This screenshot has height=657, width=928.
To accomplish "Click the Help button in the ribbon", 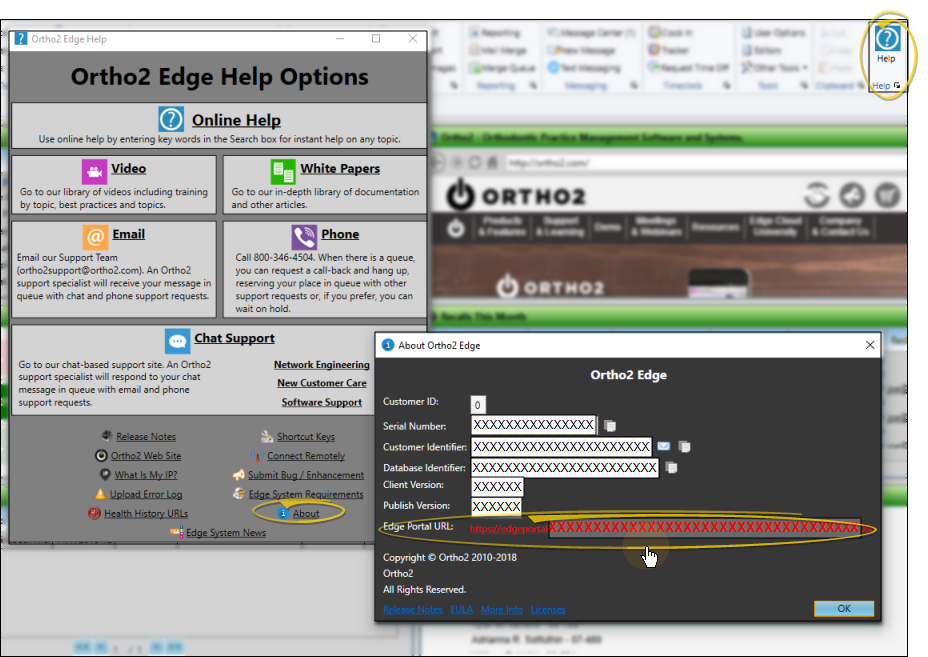I will 886,44.
